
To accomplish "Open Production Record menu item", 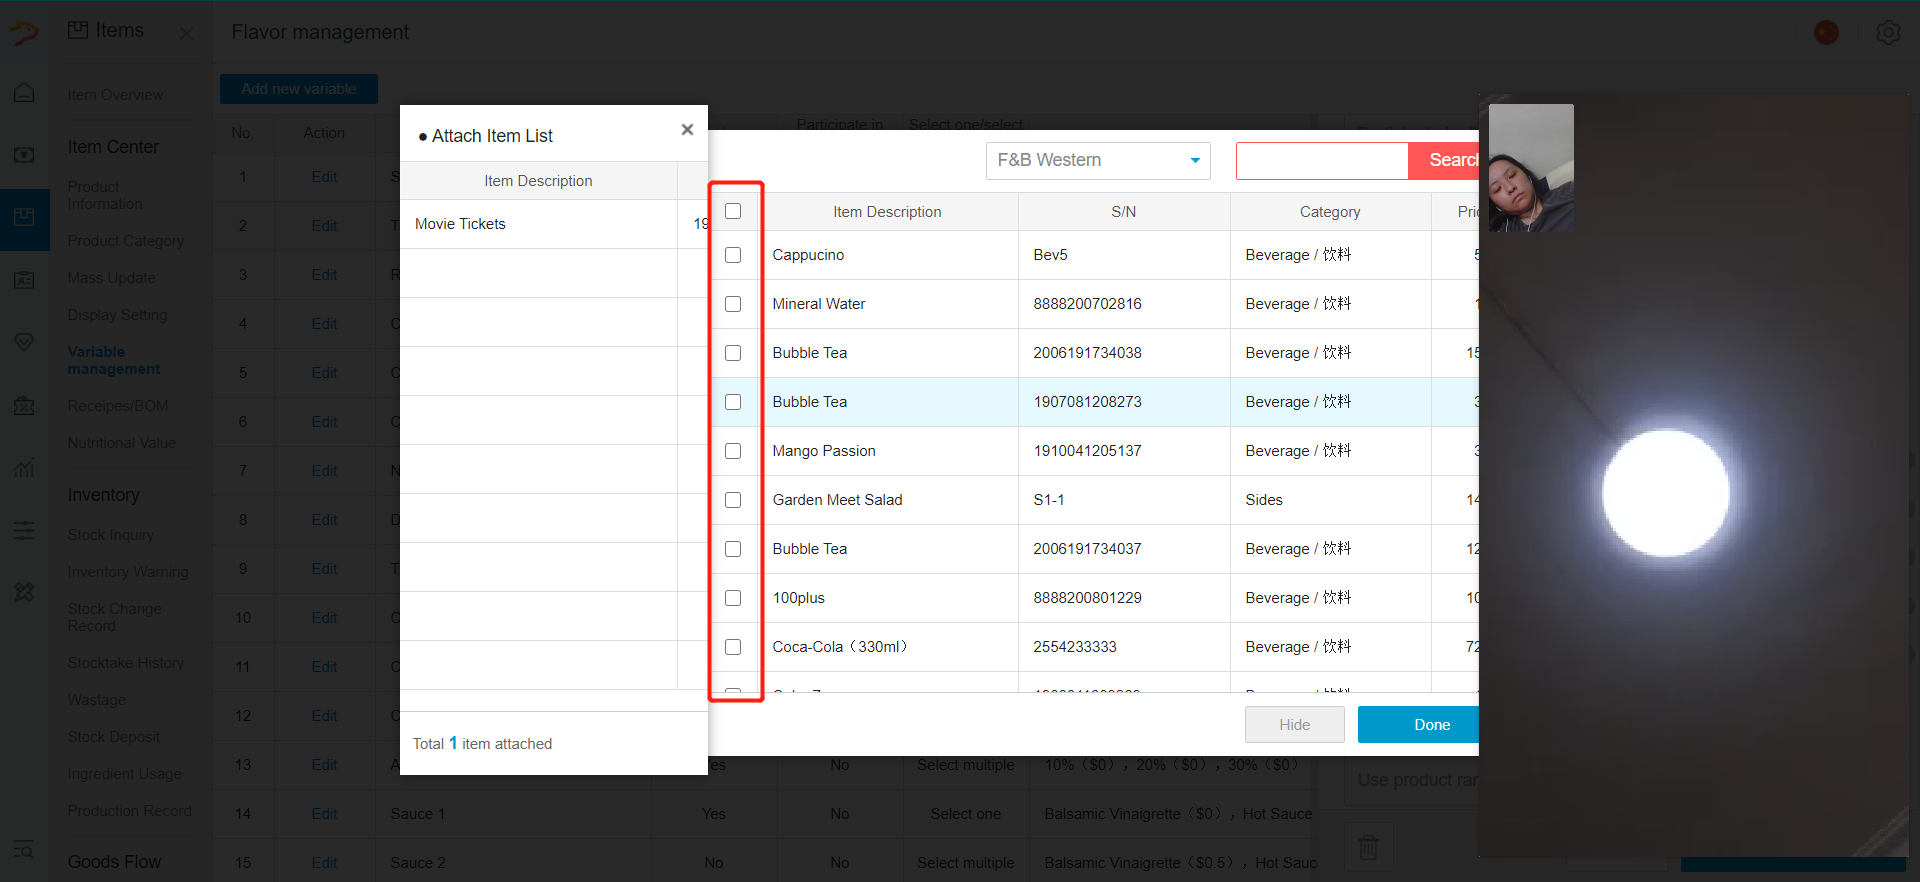I will [129, 811].
